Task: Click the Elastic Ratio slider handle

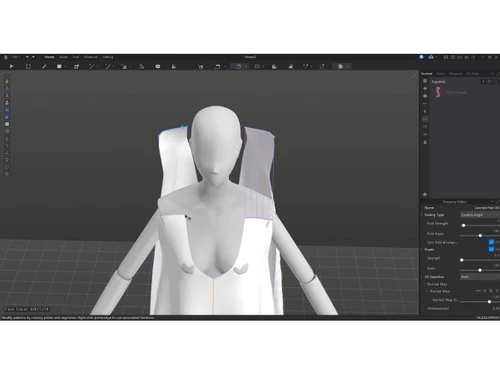Action: coord(480,270)
